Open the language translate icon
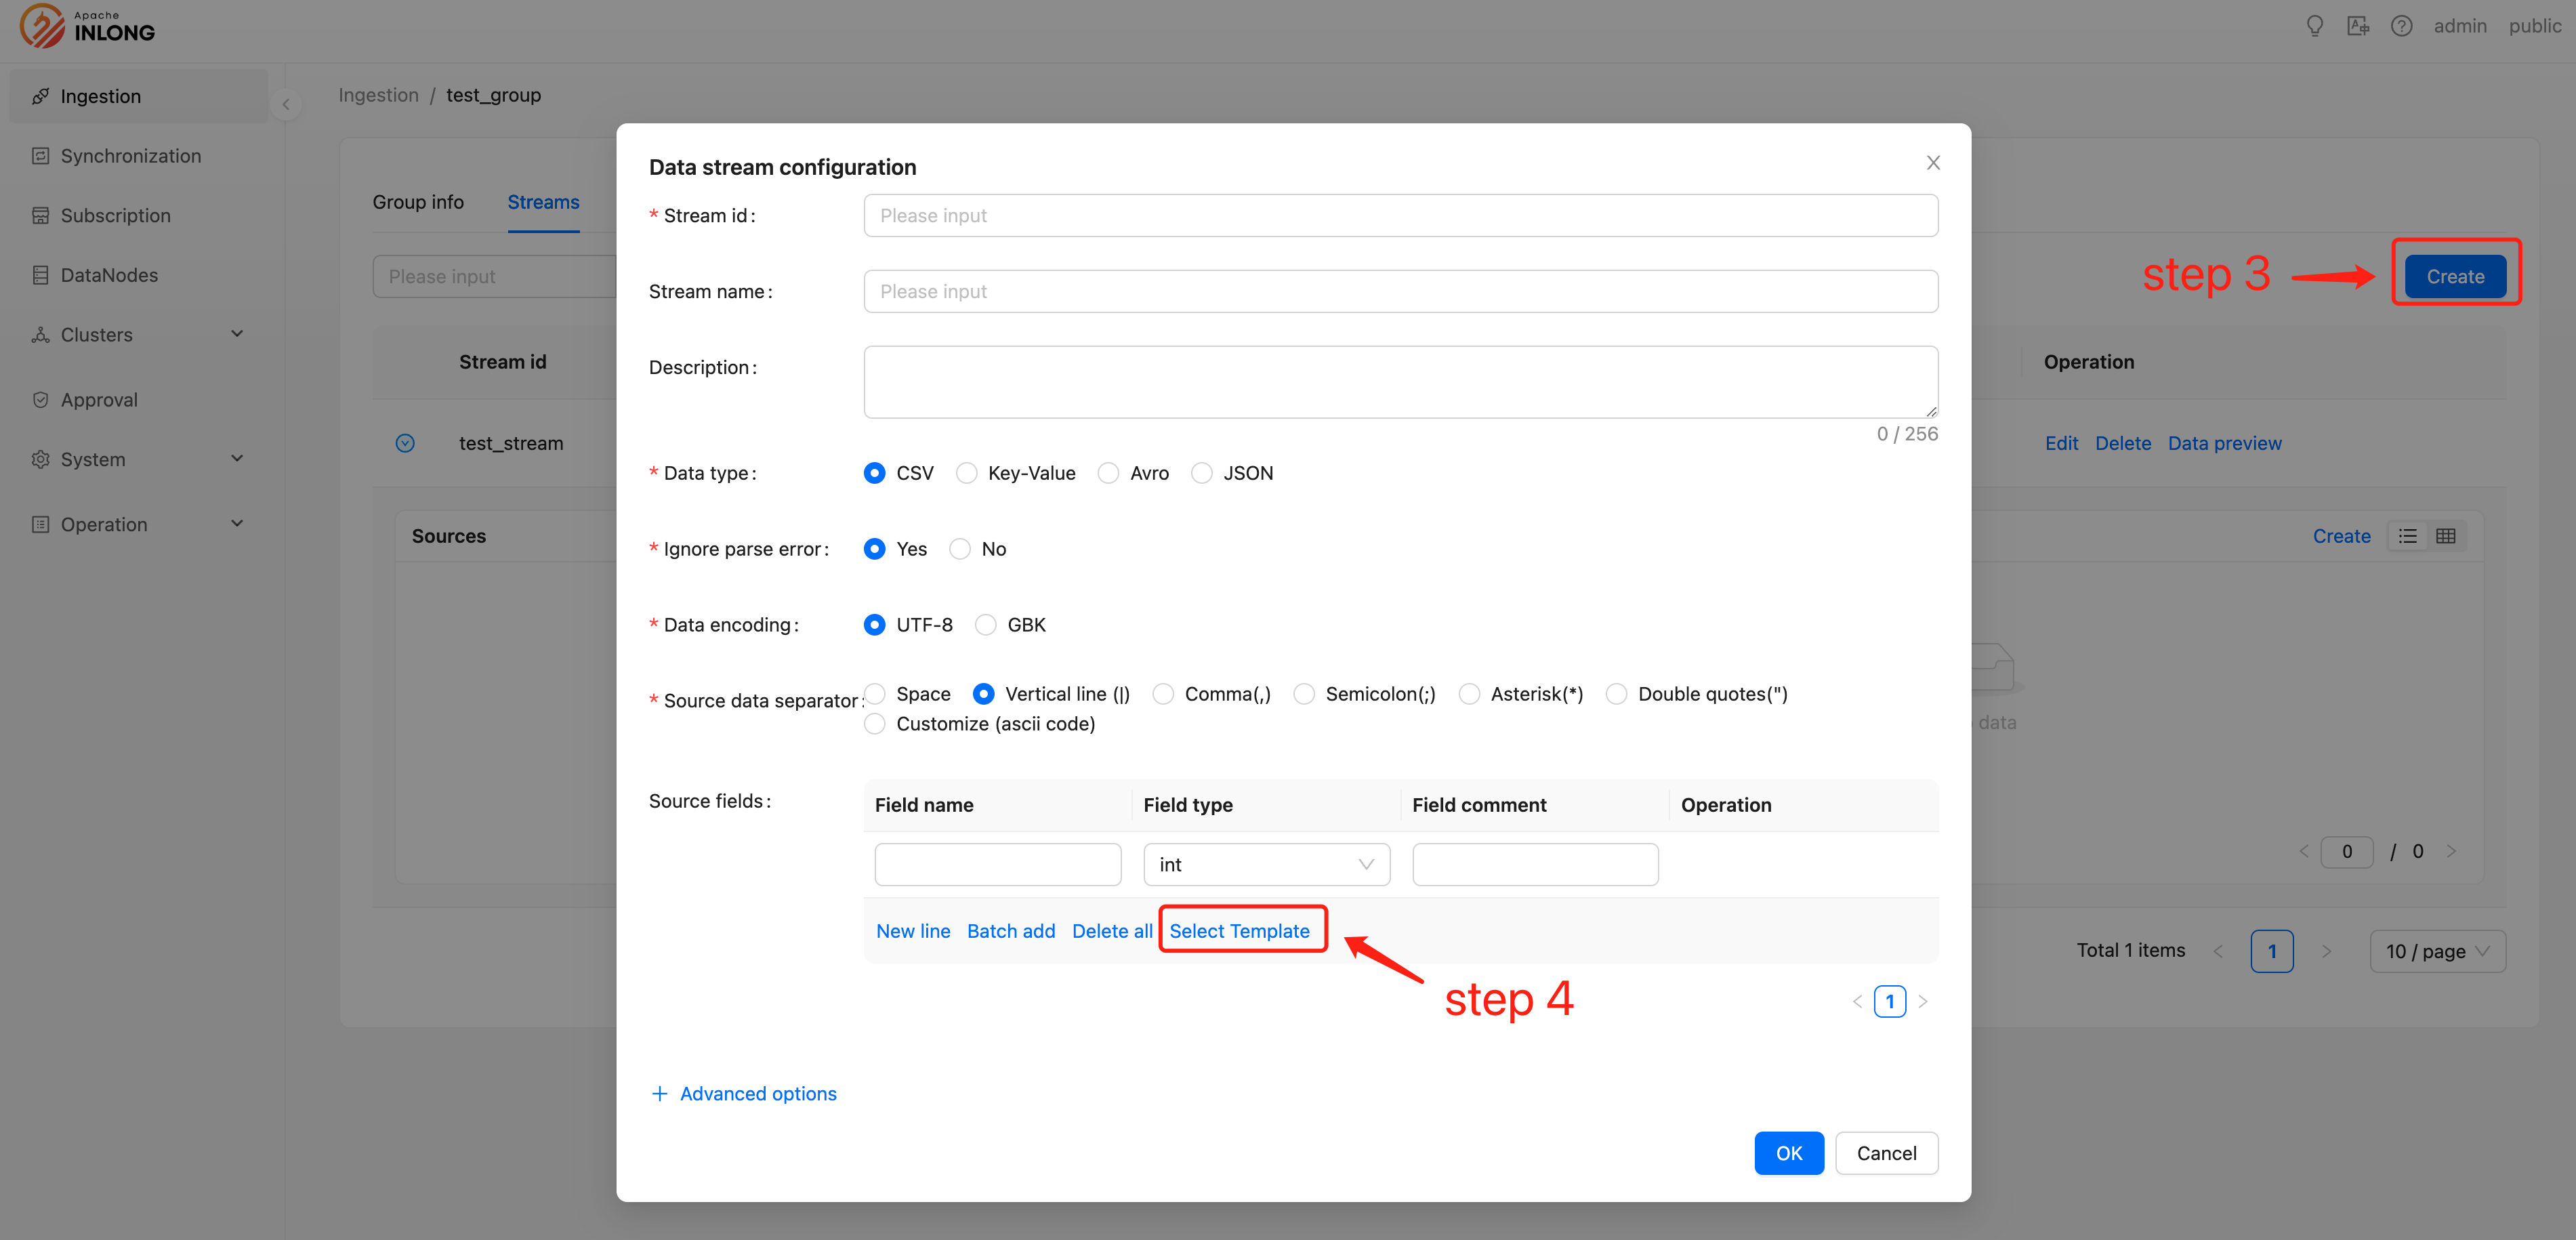 [2358, 26]
